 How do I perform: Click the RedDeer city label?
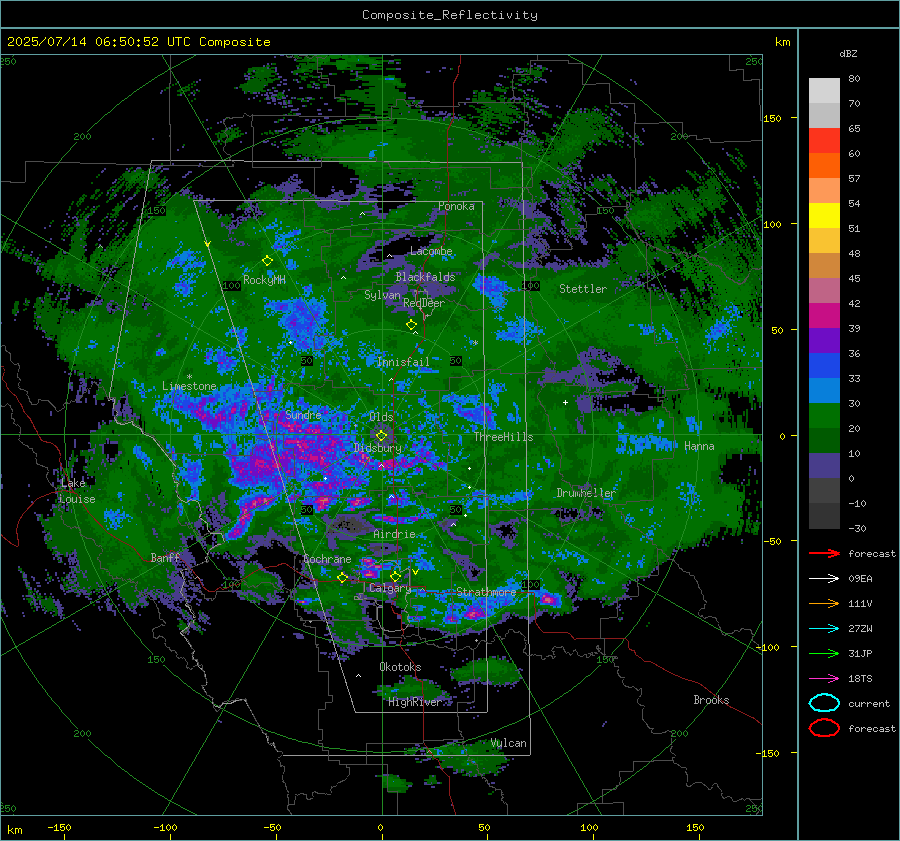(424, 303)
